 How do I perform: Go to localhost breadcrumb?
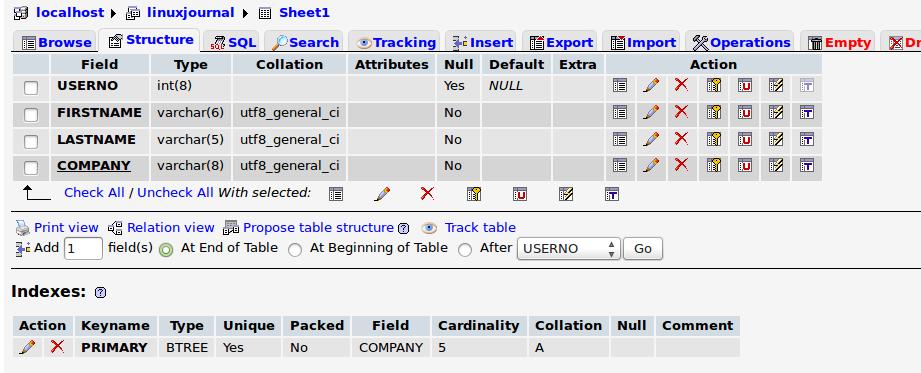click(70, 12)
